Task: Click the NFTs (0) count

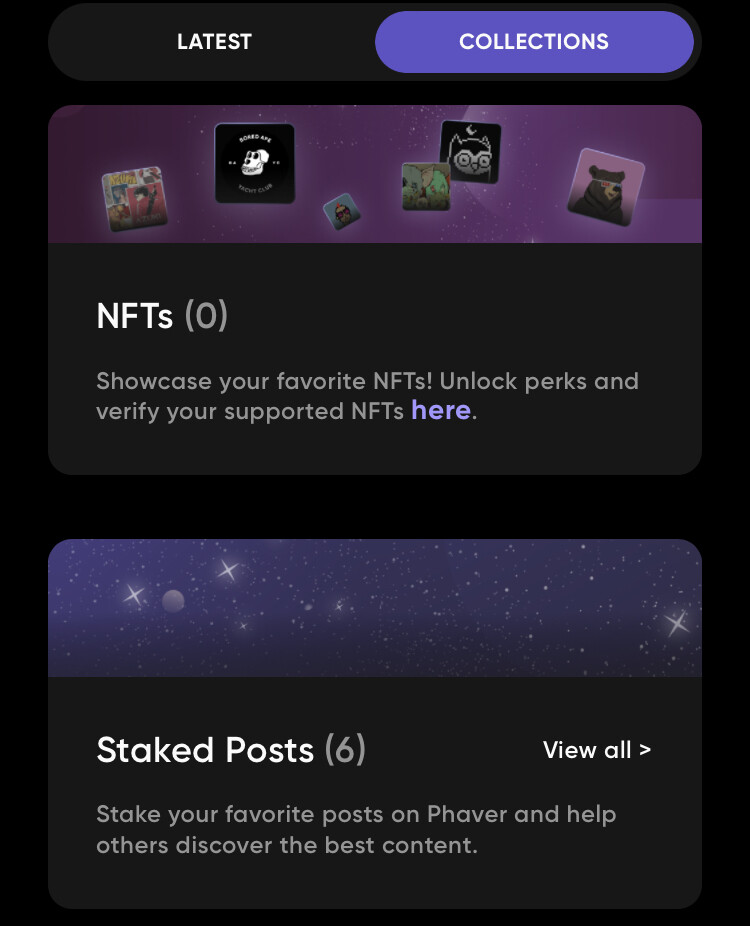Action: [206, 315]
